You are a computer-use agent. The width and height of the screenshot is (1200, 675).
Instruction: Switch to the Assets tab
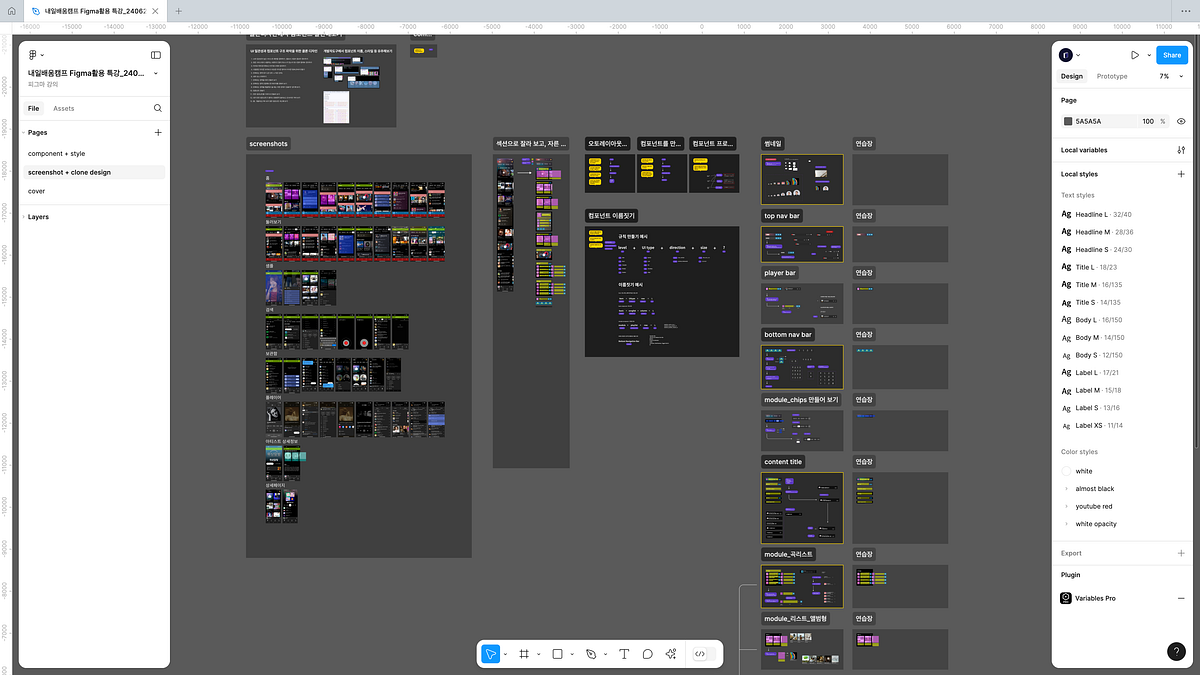64,108
